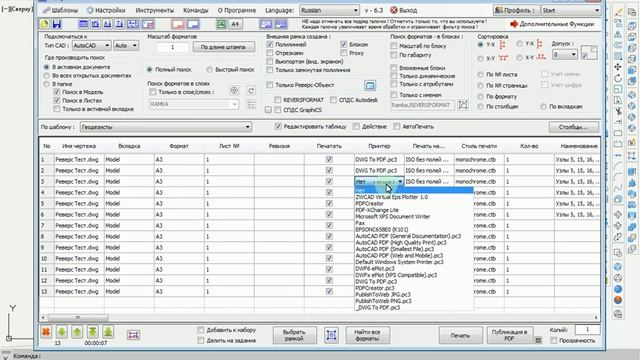
Task: Toggle Блоком checkbox
Action: (344, 44)
